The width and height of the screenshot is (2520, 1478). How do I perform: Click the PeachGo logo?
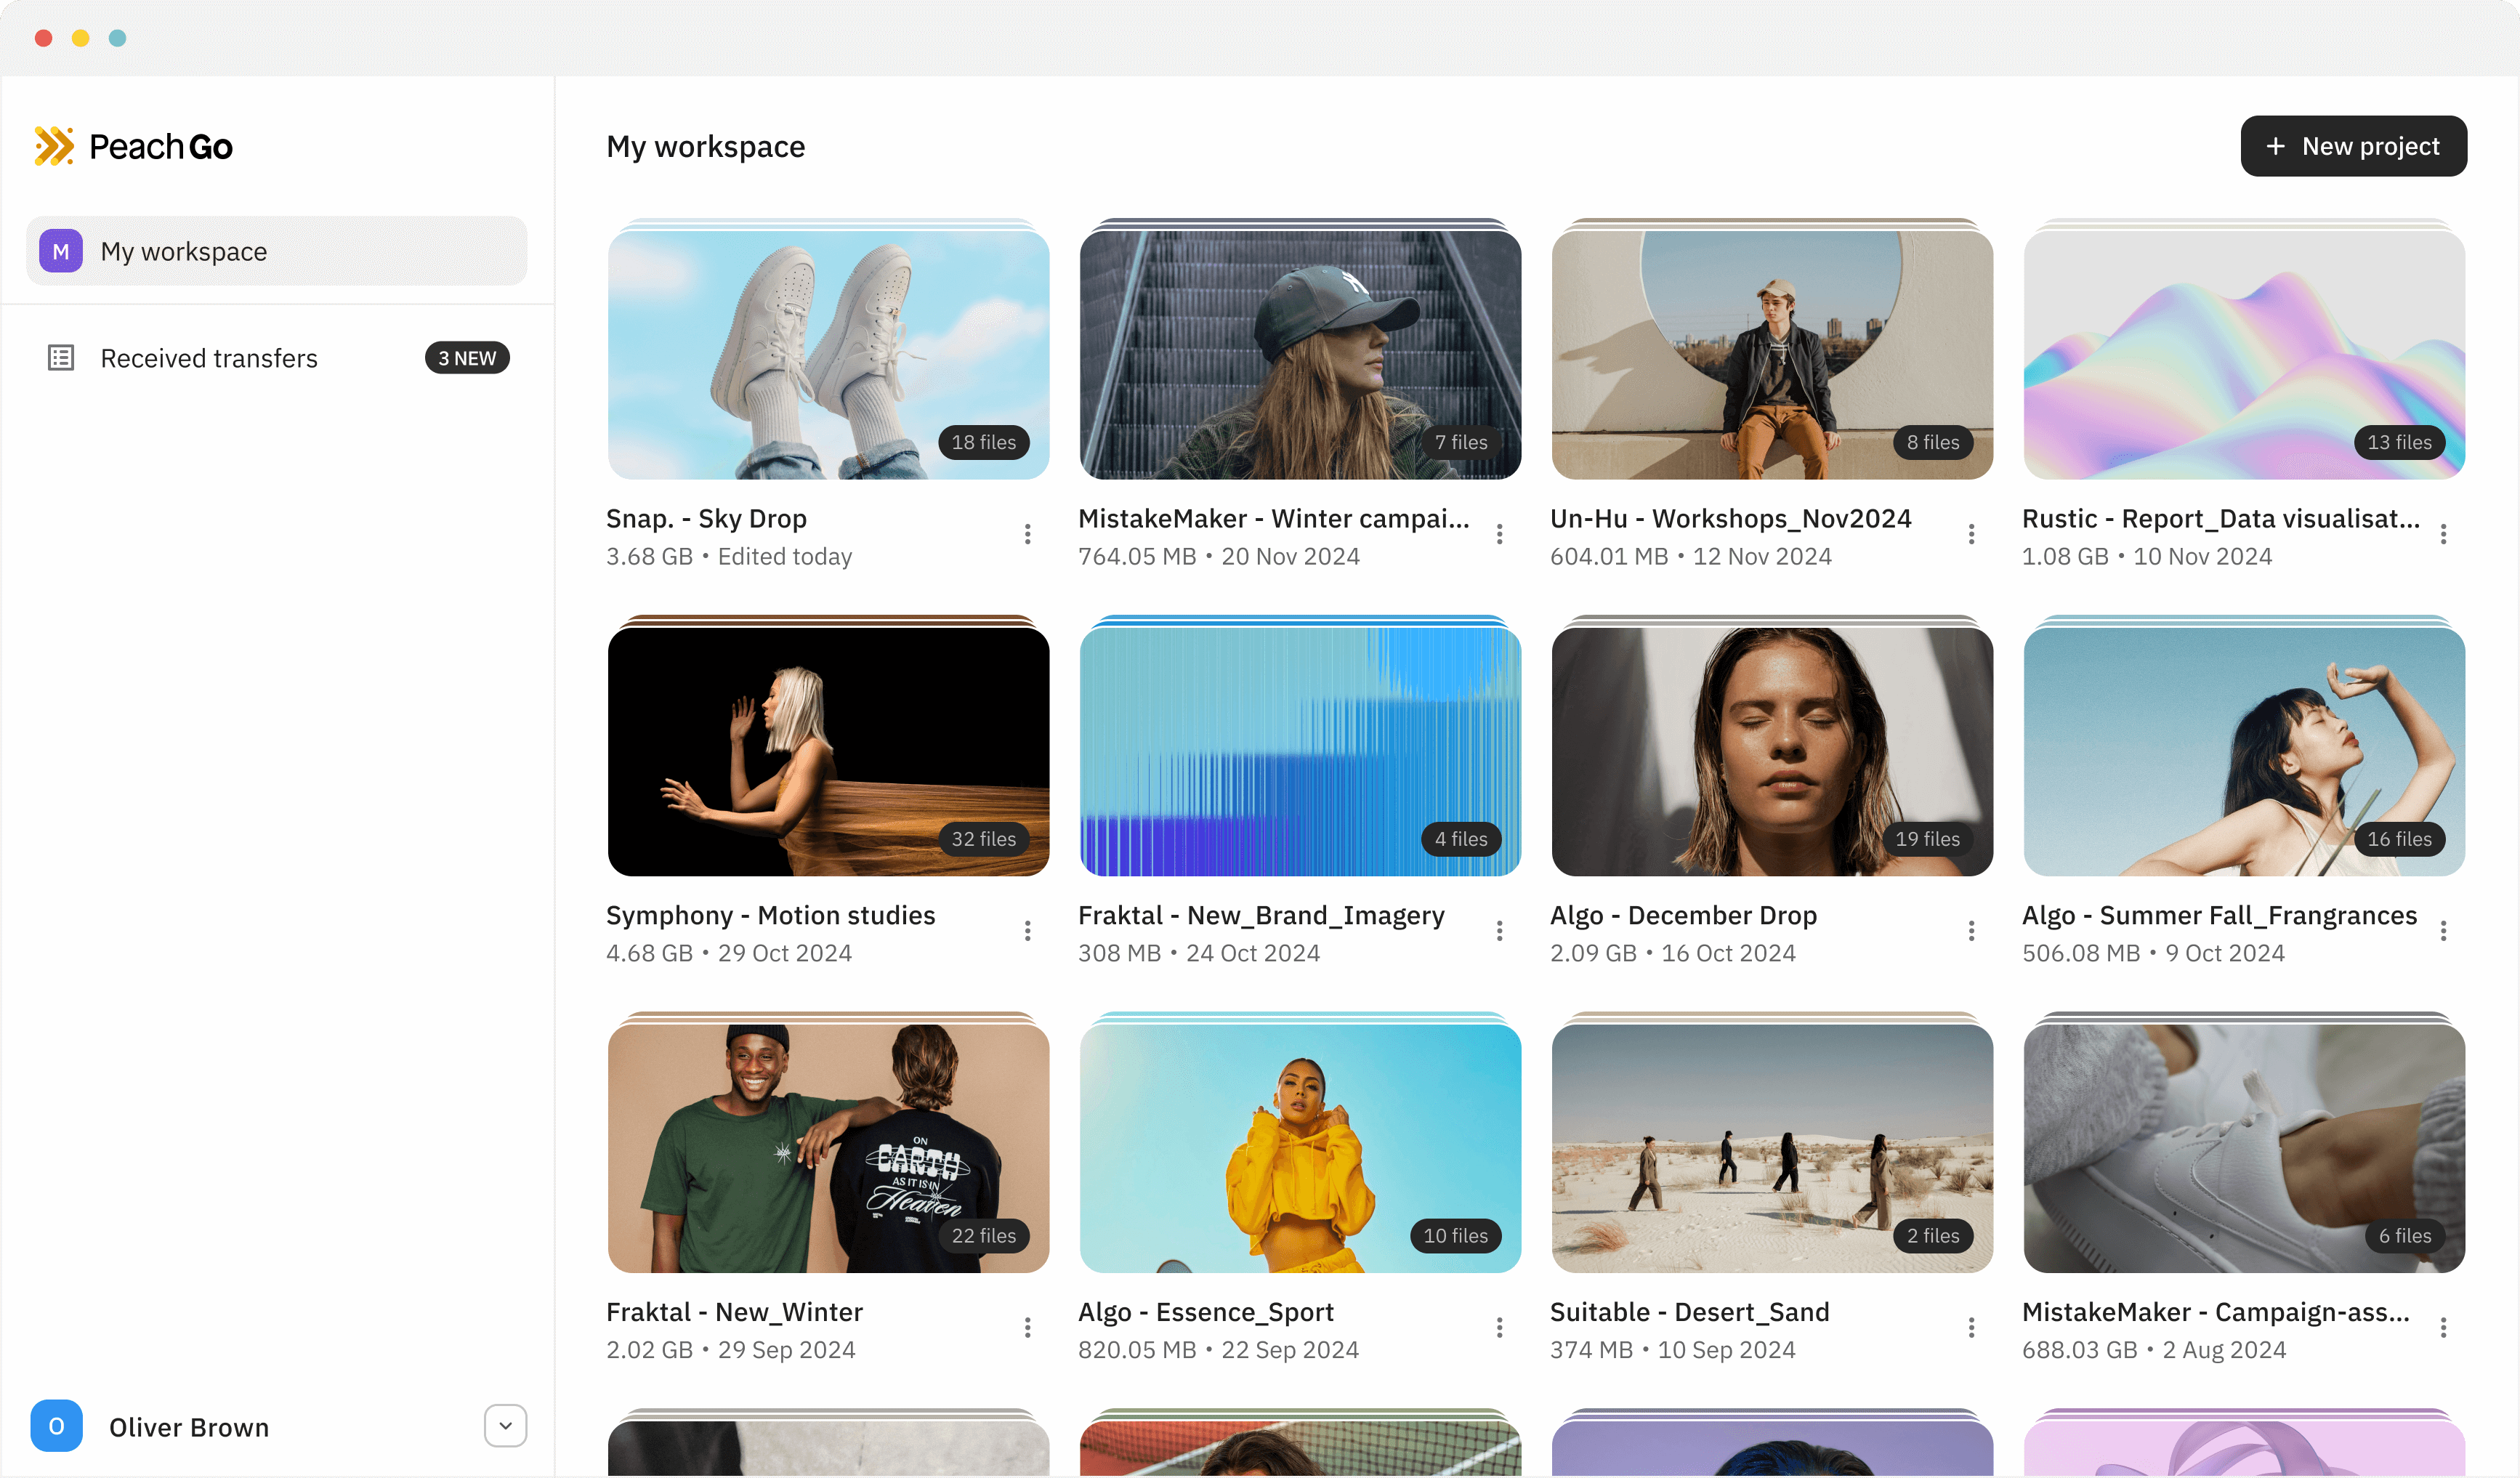click(133, 146)
